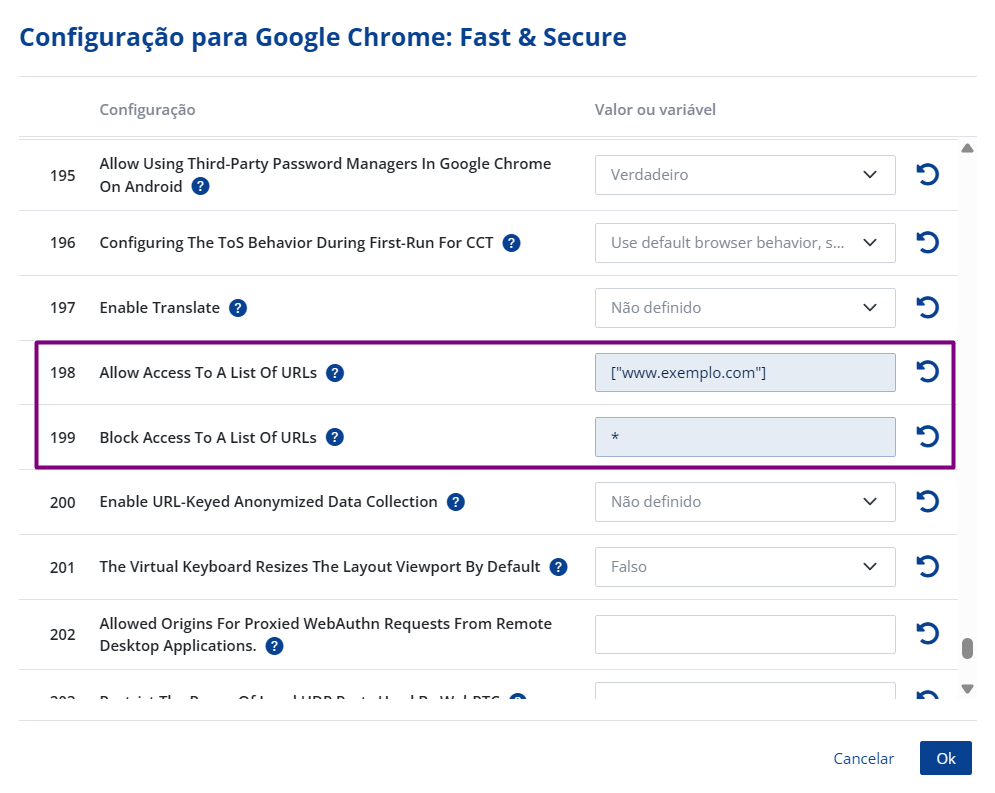This screenshot has width=995, height=793.
Task: Open the Falso dropdown in row 201
Action: pos(745,567)
